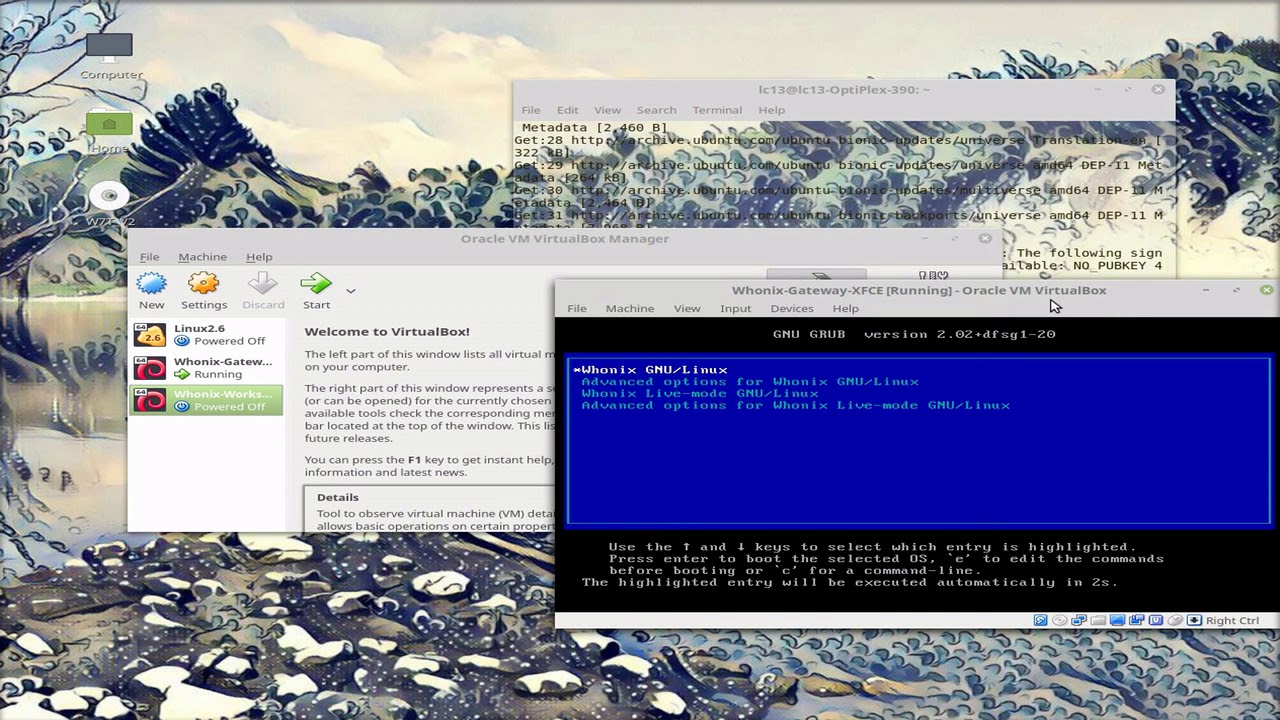Open the Machine menu in Whonix-Gateway VM window

(629, 308)
